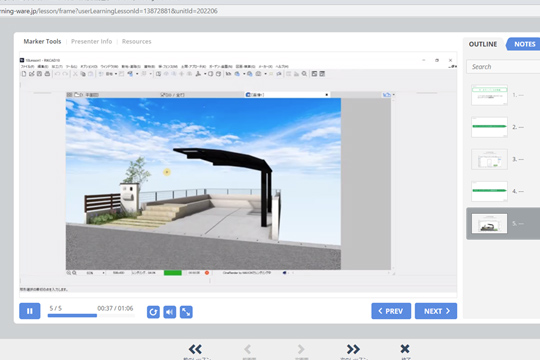Select the Marker Tools tab
Screen dimensions: 540x360
(42, 41)
